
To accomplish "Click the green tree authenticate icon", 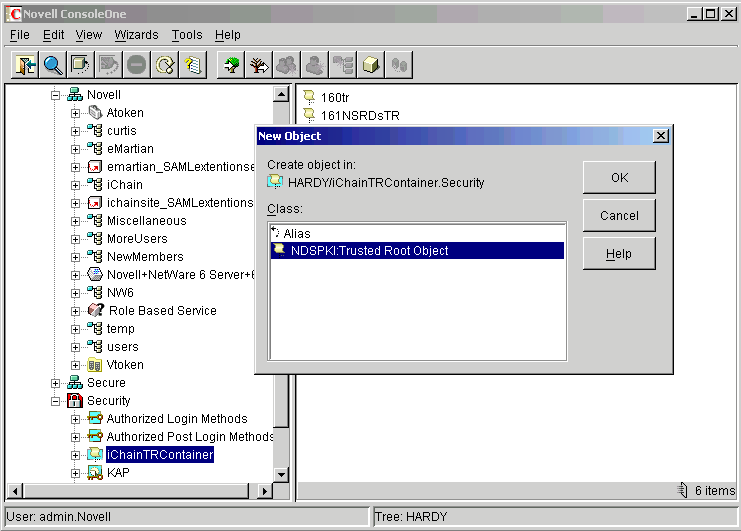I will click(231, 65).
